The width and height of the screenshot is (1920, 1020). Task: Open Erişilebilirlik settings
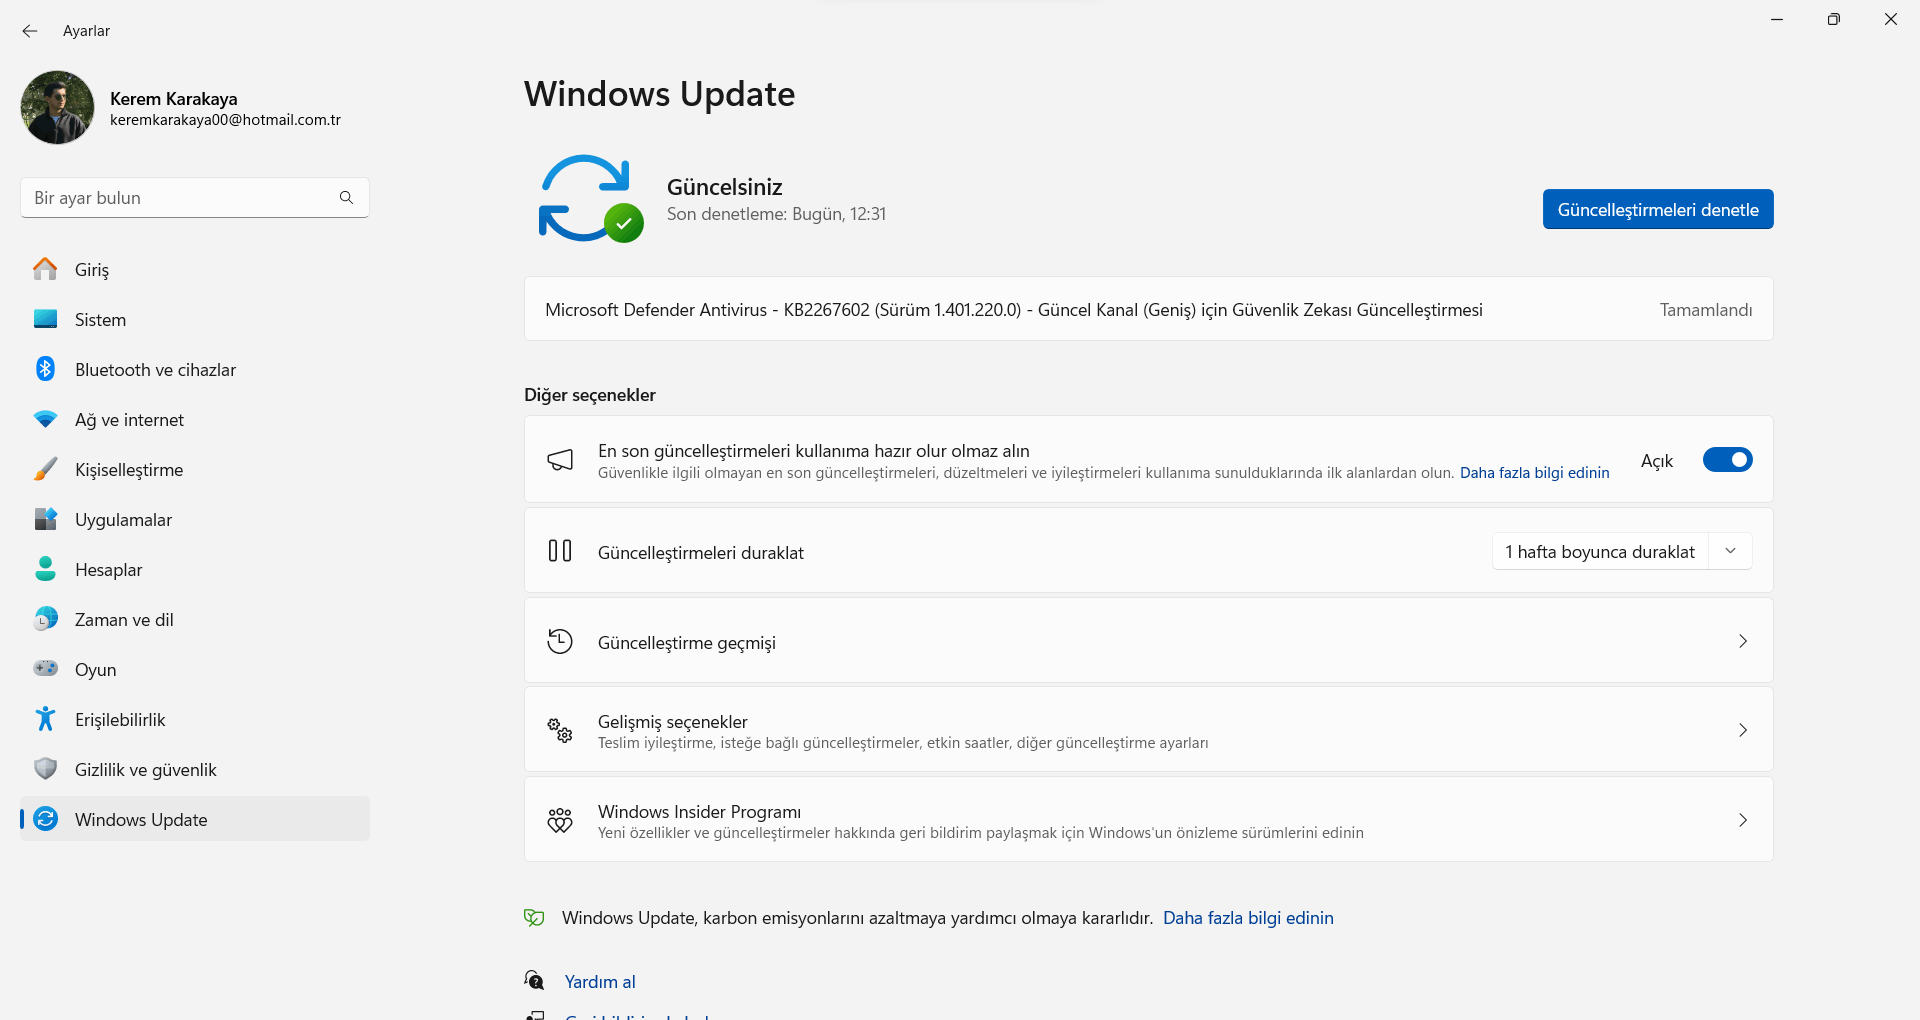(x=195, y=719)
